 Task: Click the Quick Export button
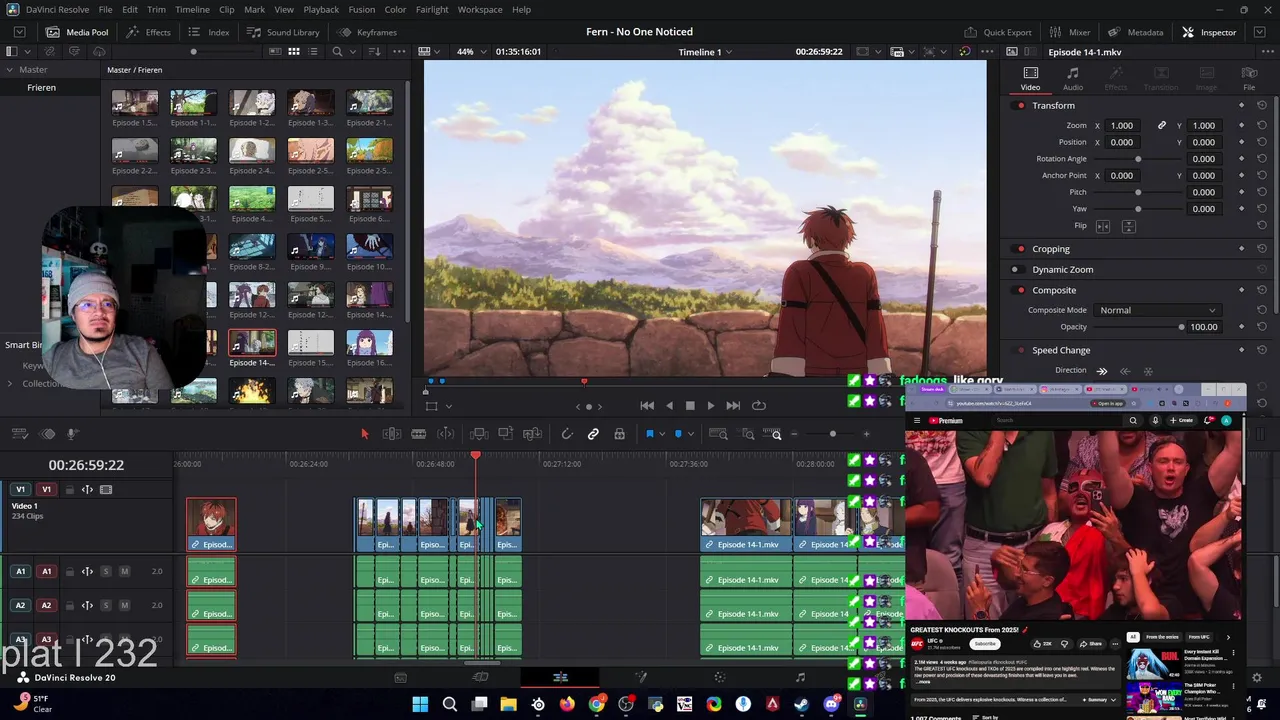point(997,32)
